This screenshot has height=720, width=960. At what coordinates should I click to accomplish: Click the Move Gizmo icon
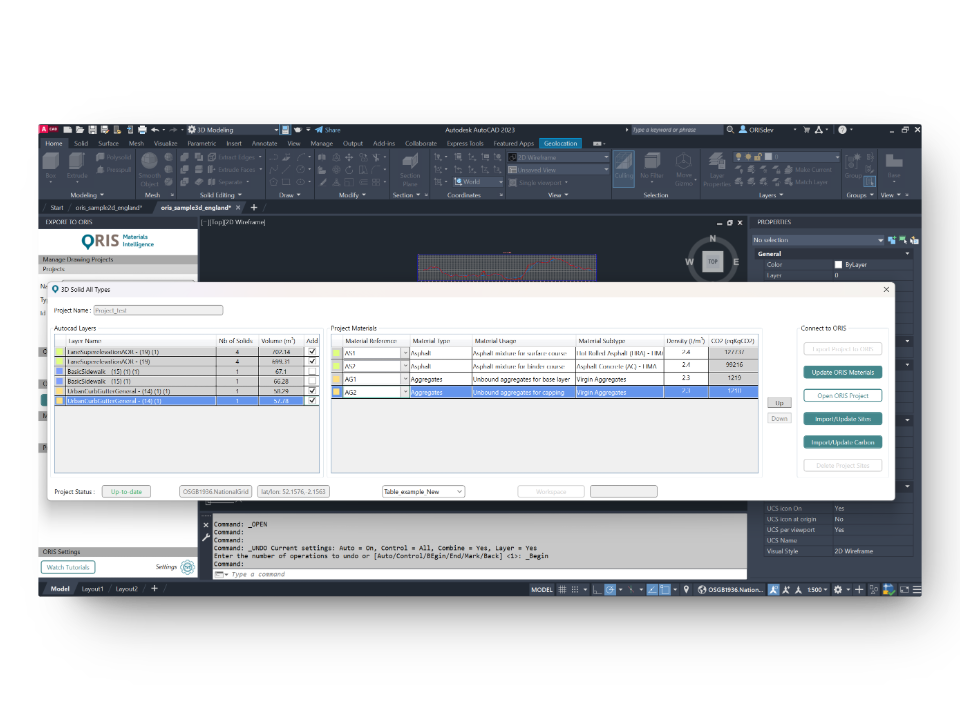(x=684, y=166)
